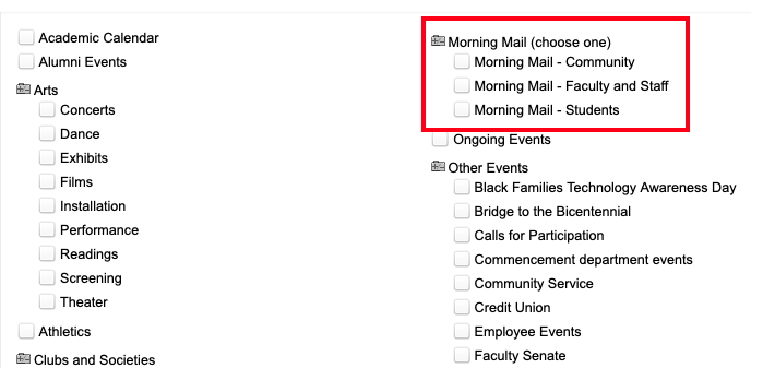Check the Calls for Participation checkbox

click(461, 235)
